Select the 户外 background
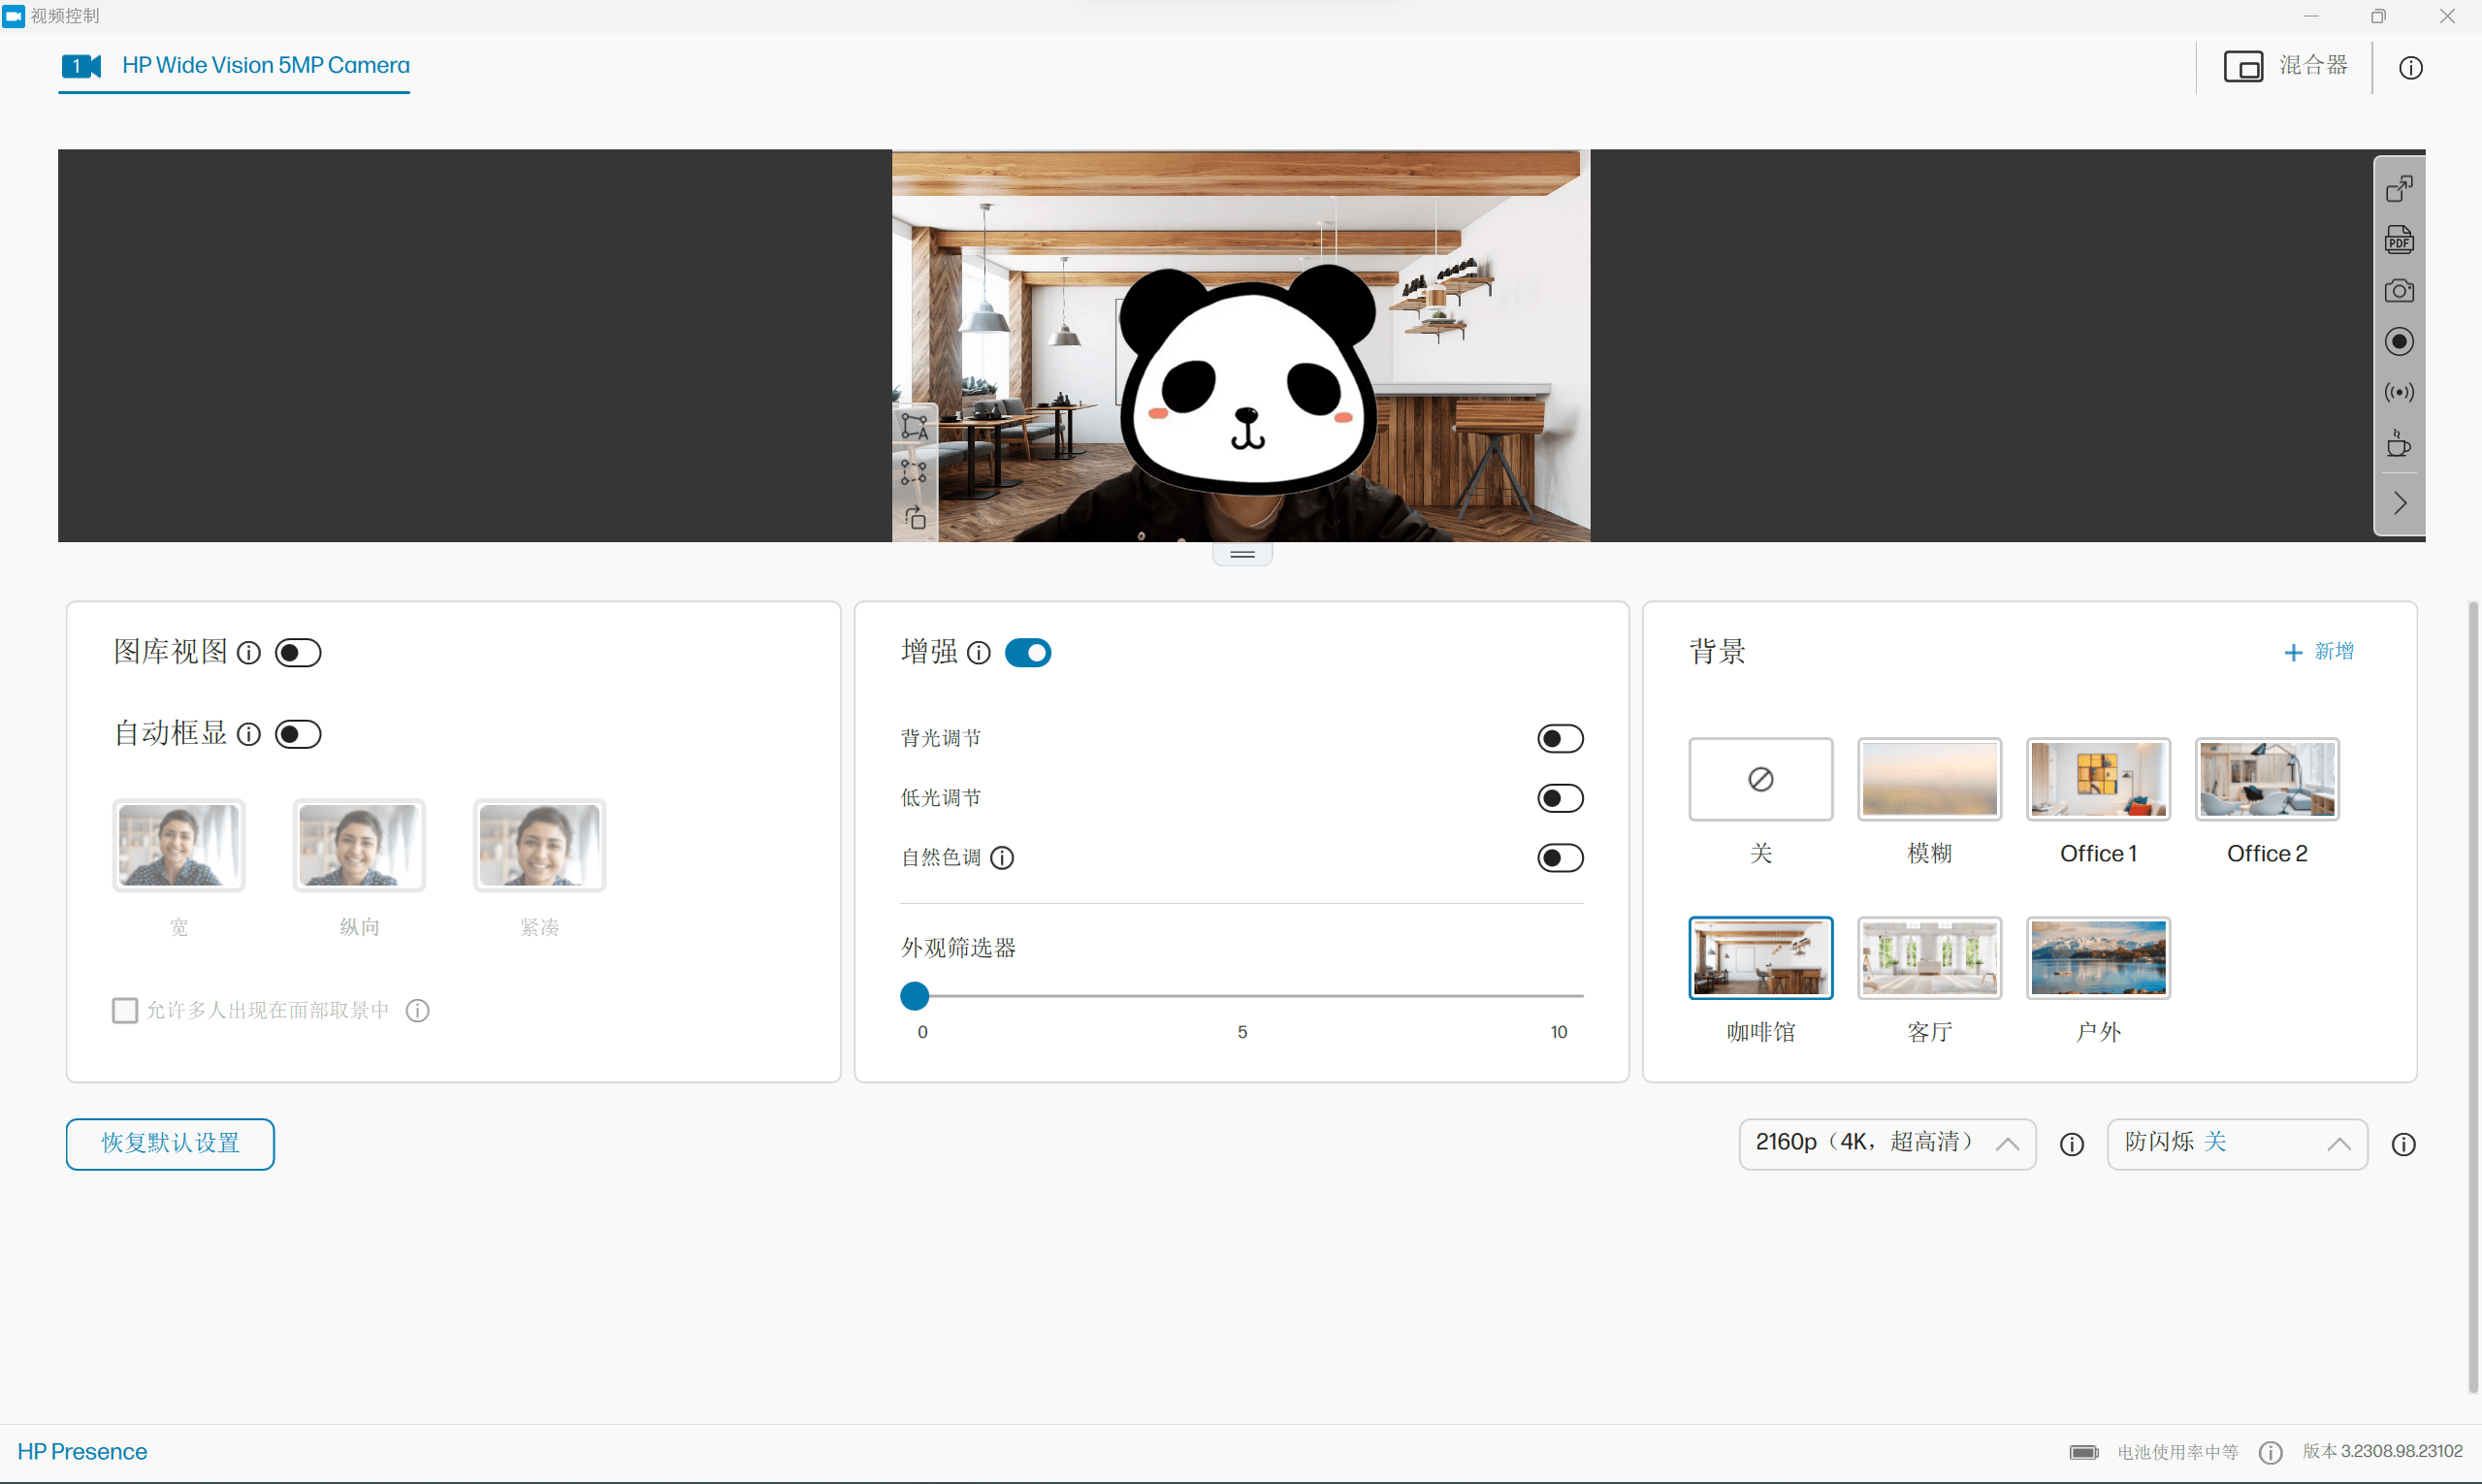Viewport: 2482px width, 1484px height. (x=2098, y=958)
